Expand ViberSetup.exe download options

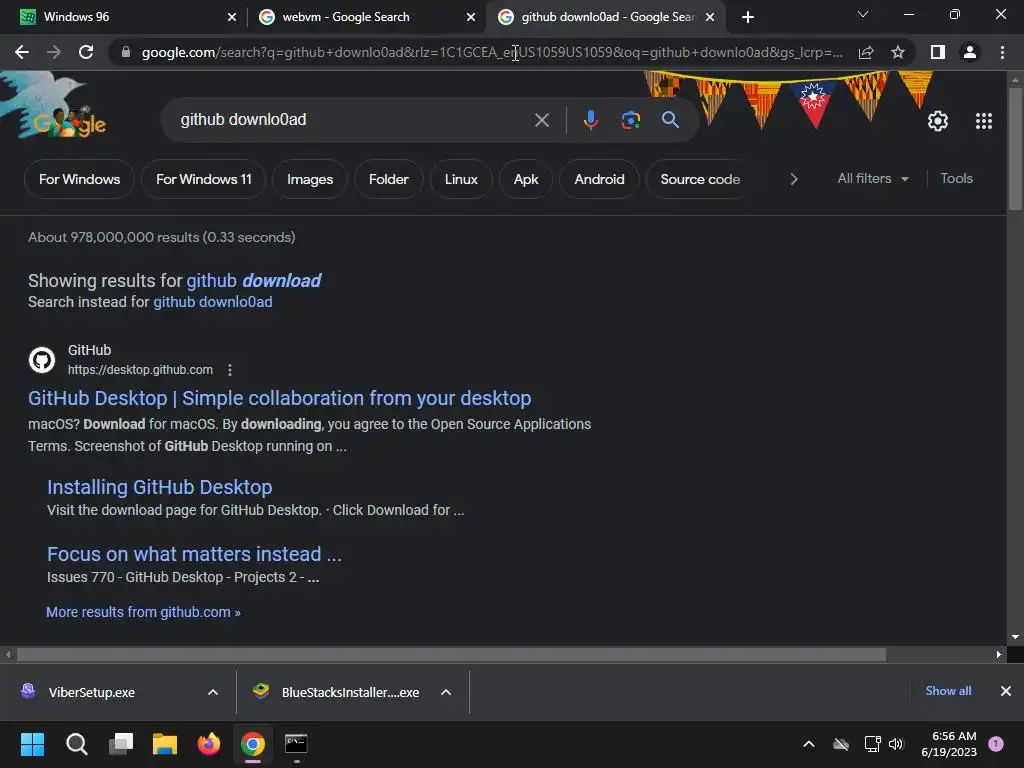pyautogui.click(x=213, y=692)
